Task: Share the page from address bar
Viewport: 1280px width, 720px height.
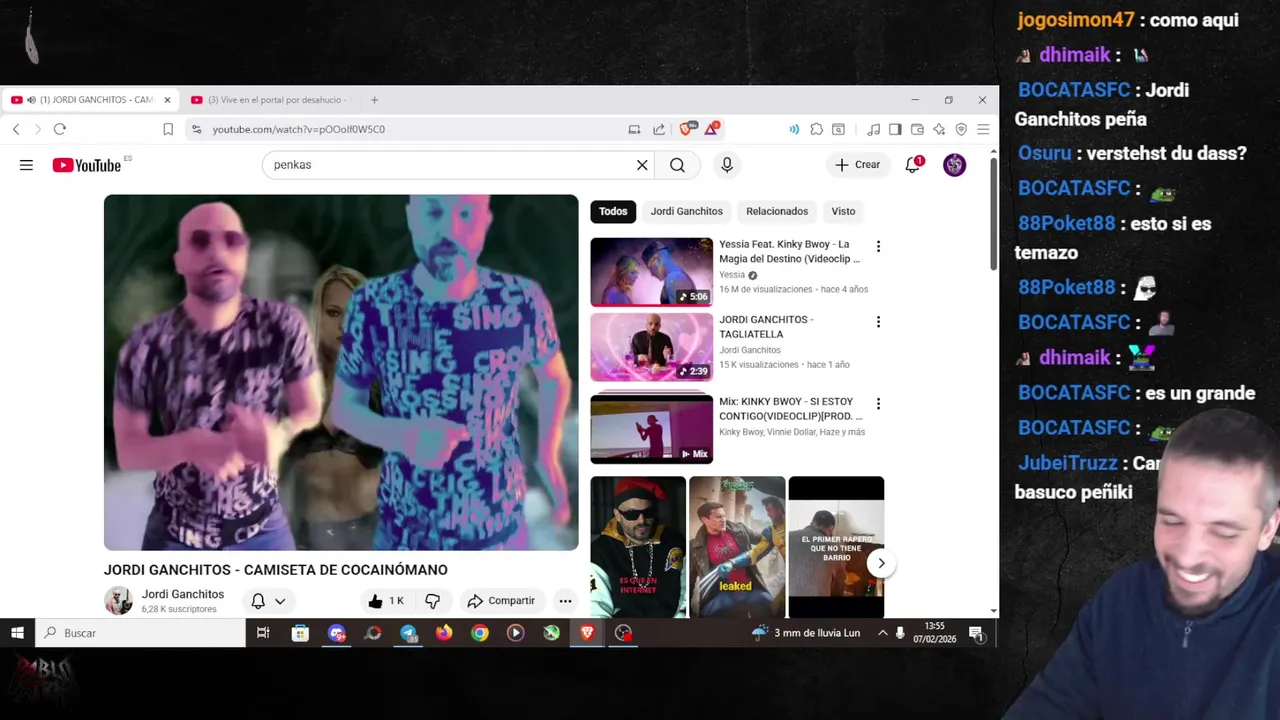Action: pos(659,129)
